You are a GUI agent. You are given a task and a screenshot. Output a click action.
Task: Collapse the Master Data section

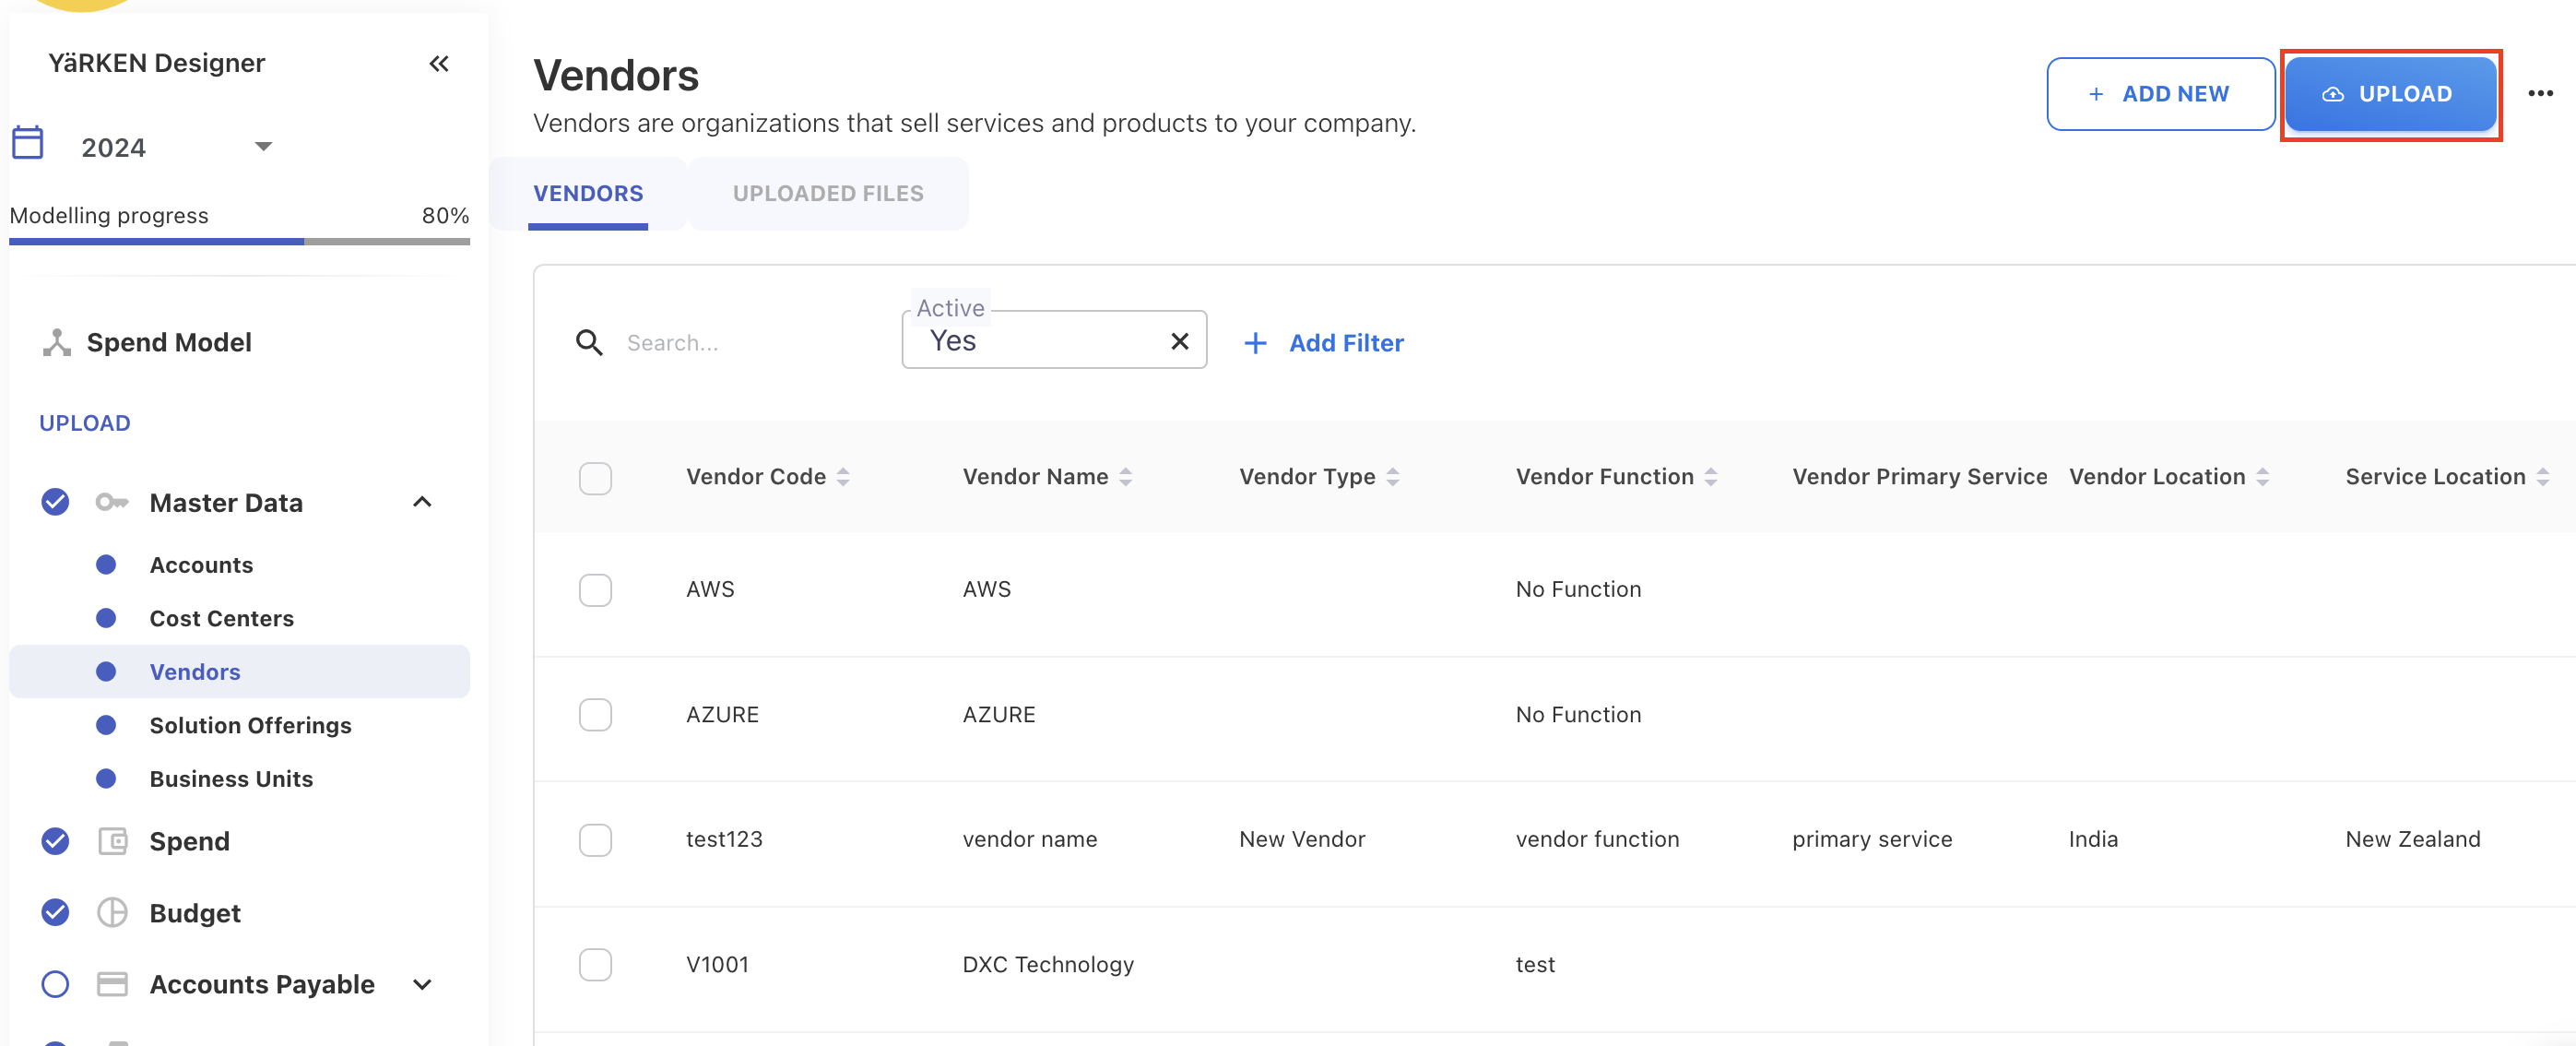tap(422, 502)
